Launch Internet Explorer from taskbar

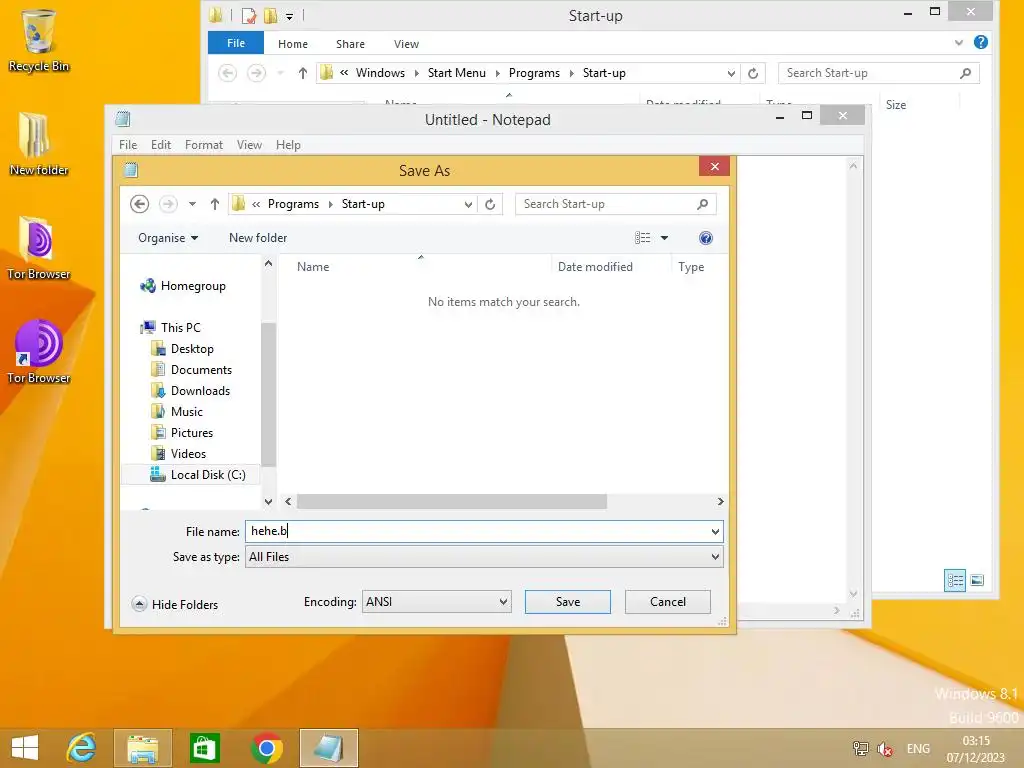click(82, 748)
